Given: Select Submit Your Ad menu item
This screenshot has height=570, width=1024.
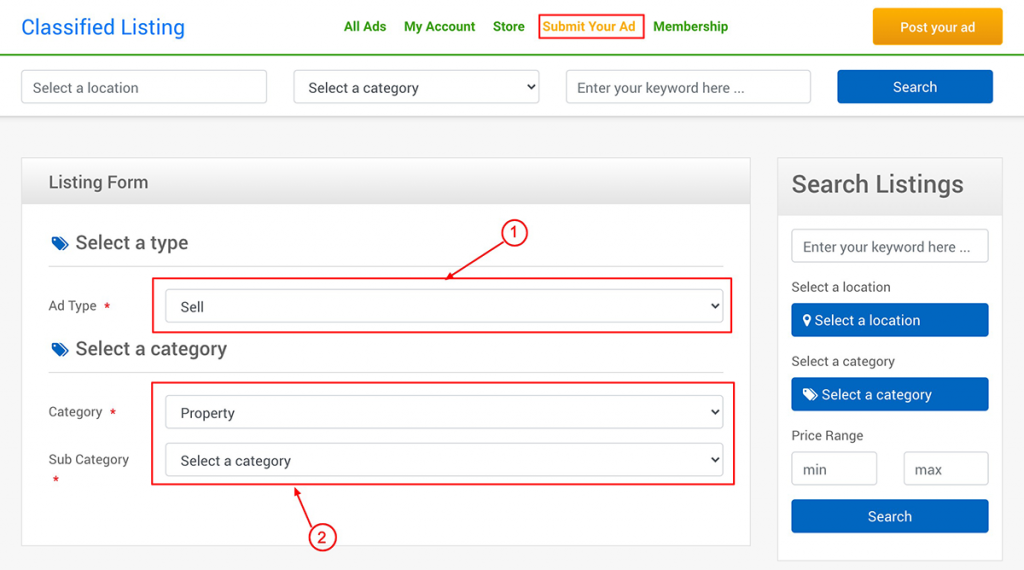Looking at the screenshot, I should coord(589,27).
